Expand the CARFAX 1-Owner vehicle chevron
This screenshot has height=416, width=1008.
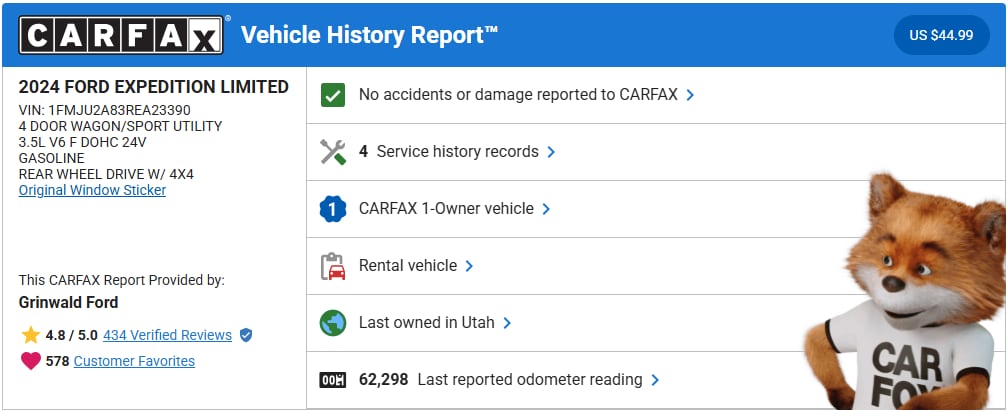[x=546, y=209]
